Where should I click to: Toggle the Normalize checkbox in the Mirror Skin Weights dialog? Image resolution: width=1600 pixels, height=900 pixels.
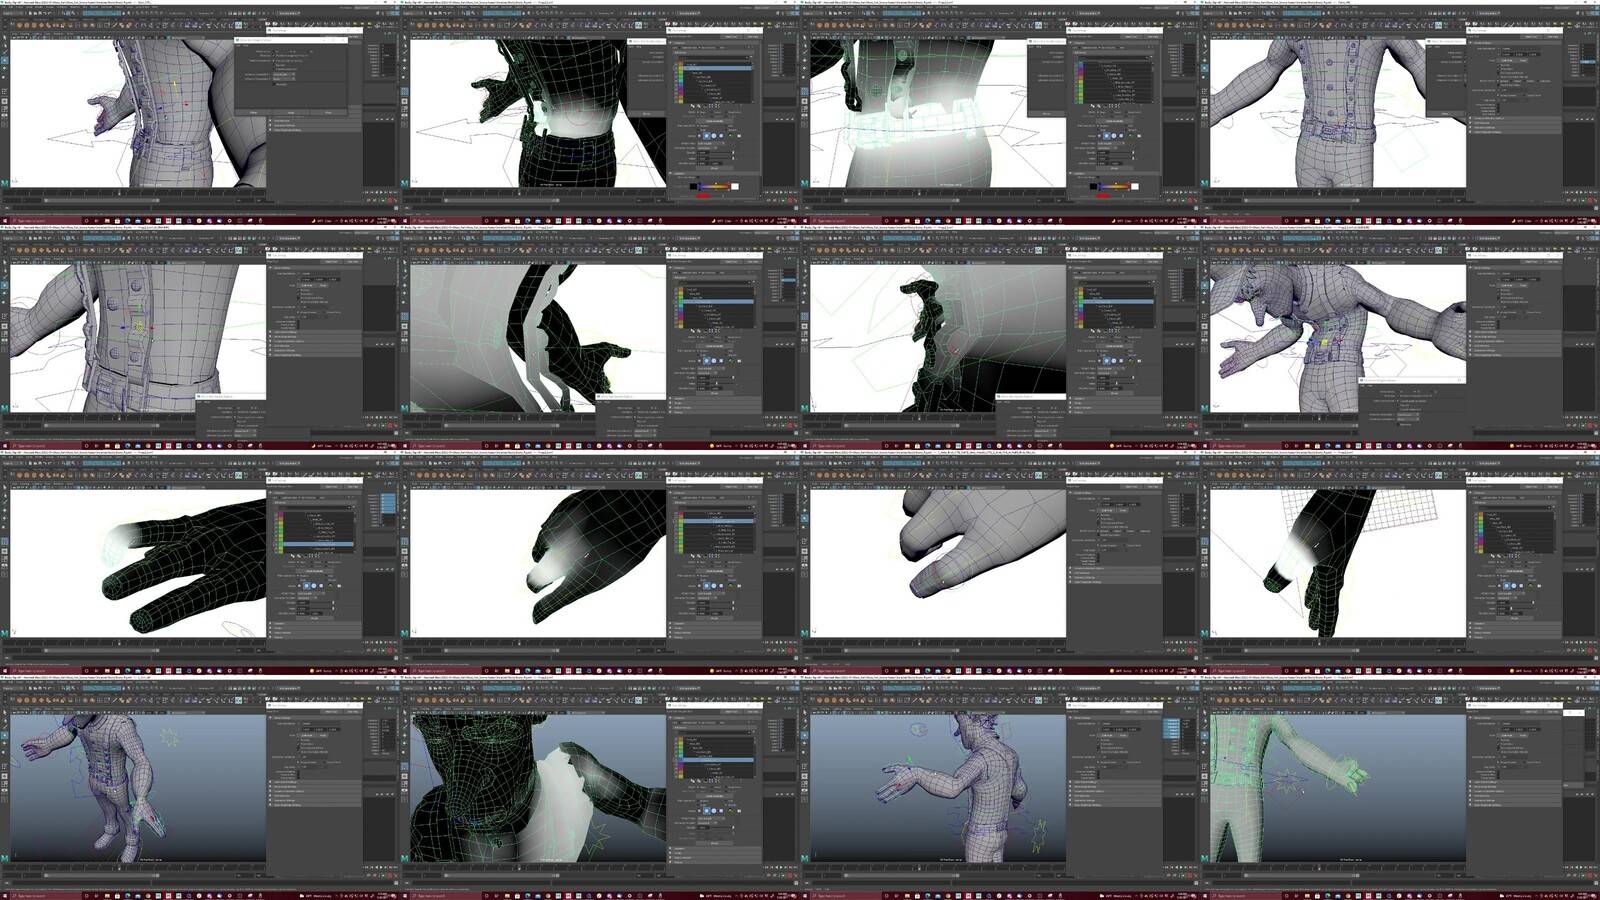[276, 84]
